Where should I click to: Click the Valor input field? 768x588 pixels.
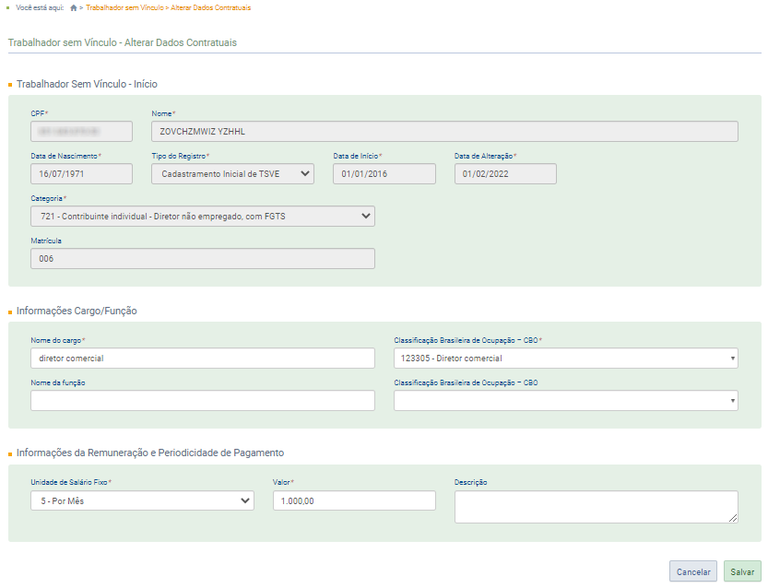pos(354,501)
